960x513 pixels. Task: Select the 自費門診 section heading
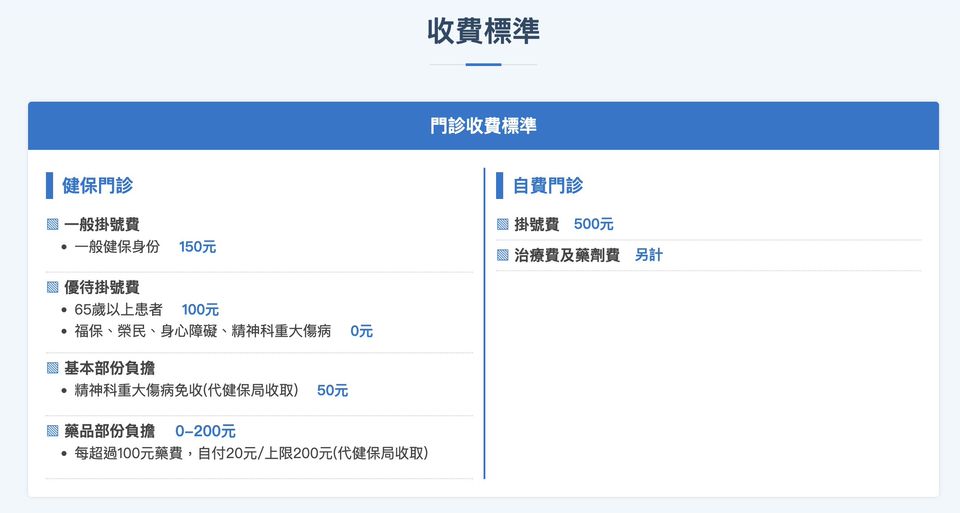point(547,185)
